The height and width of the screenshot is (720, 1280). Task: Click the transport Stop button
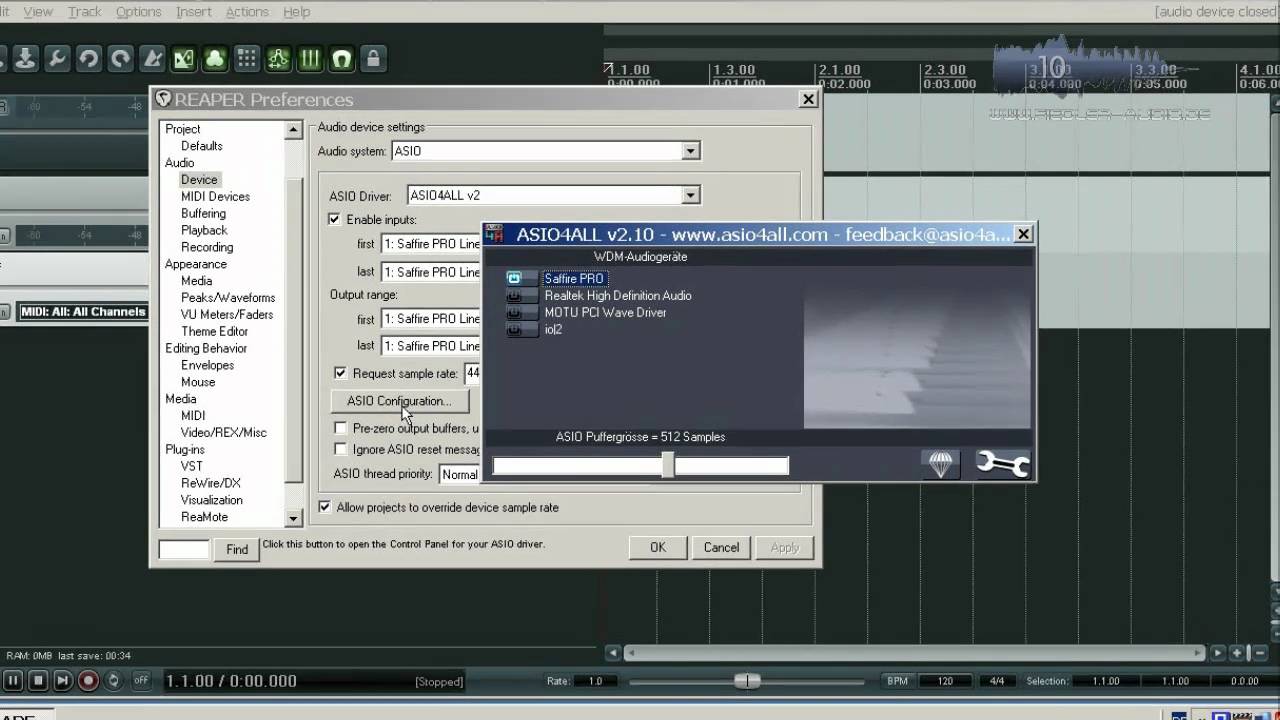[38, 681]
